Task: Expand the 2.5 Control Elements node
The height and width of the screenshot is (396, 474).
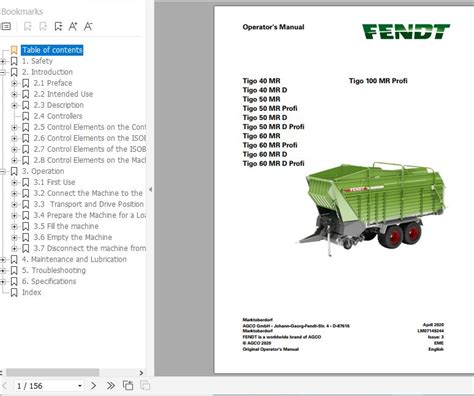Action: click(x=14, y=127)
